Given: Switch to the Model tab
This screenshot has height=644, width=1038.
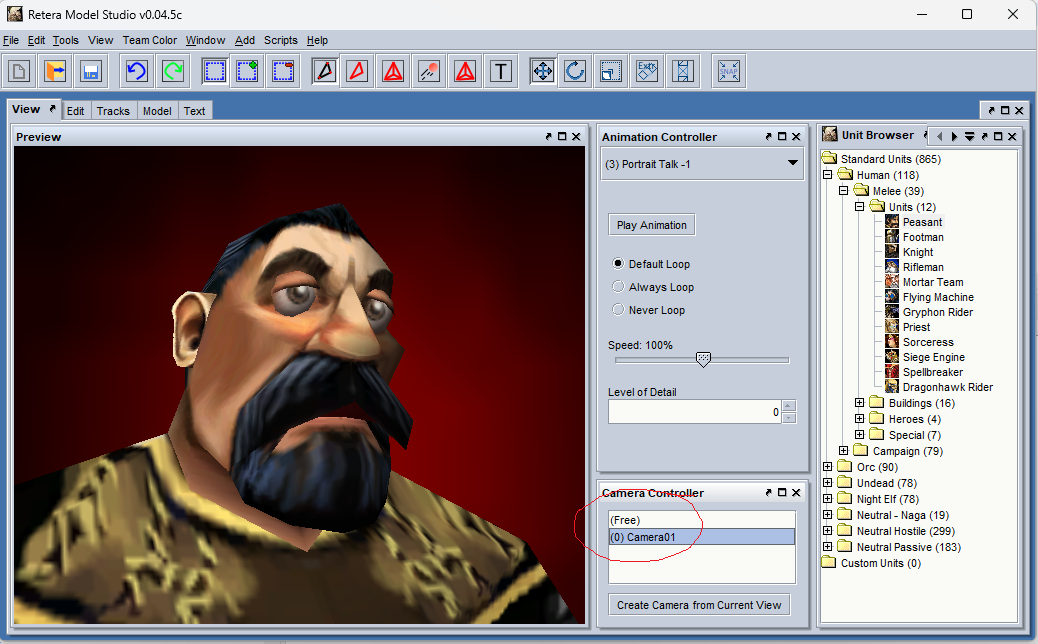Looking at the screenshot, I should pyautogui.click(x=157, y=111).
